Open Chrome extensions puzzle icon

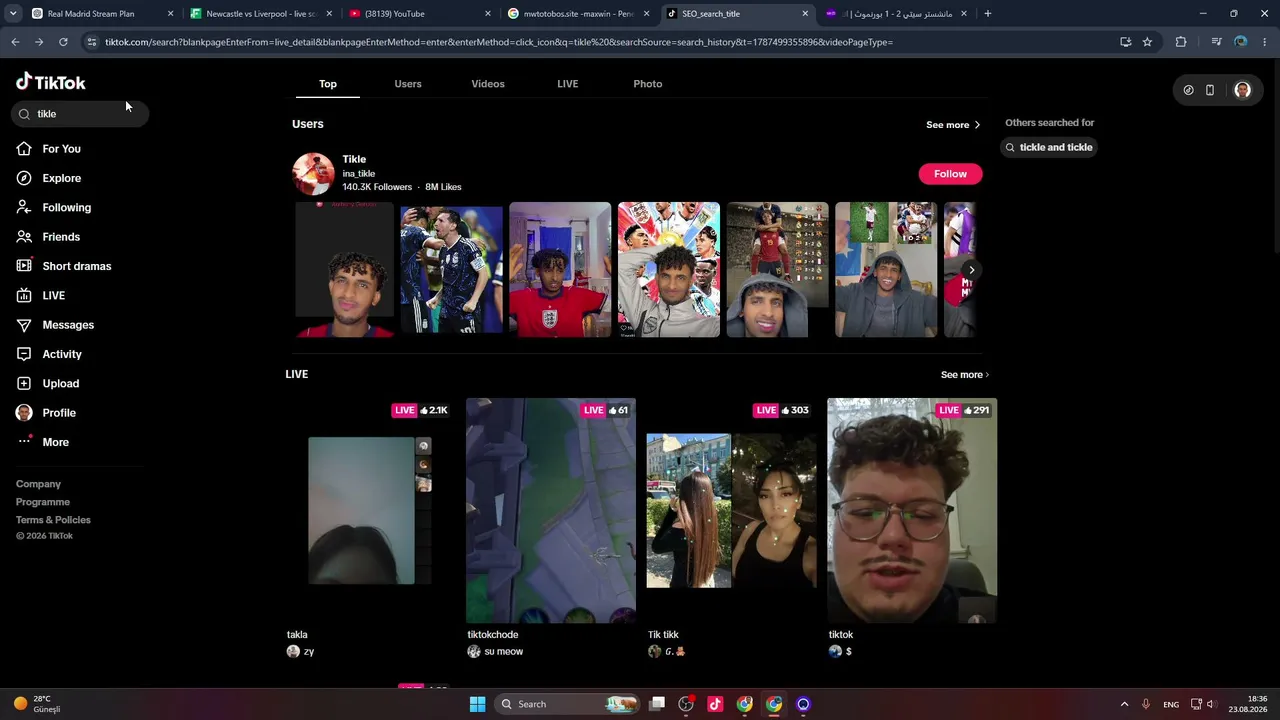pos(1181,42)
